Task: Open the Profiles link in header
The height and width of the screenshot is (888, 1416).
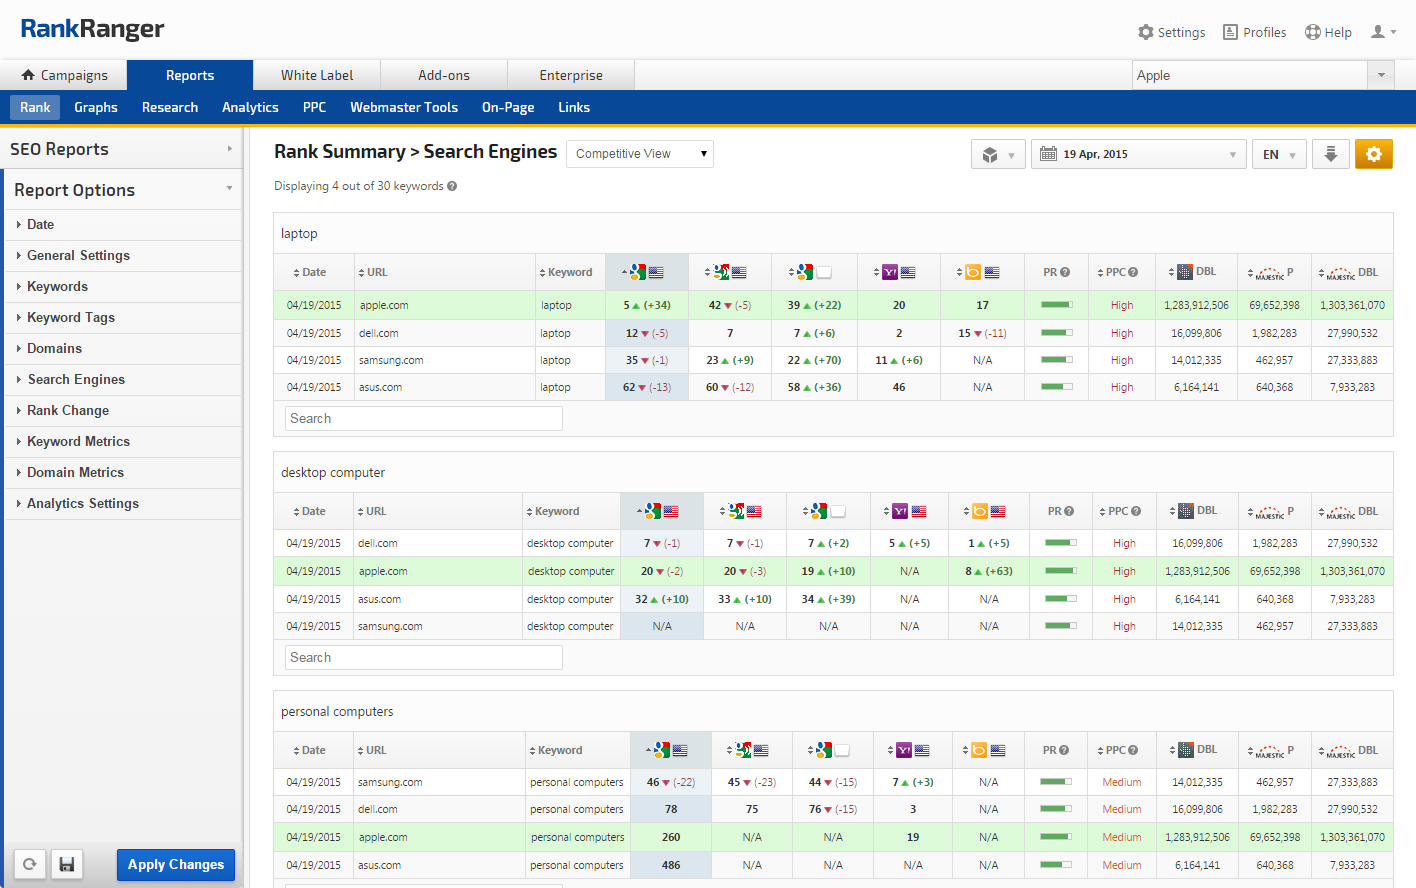Action: point(1255,32)
